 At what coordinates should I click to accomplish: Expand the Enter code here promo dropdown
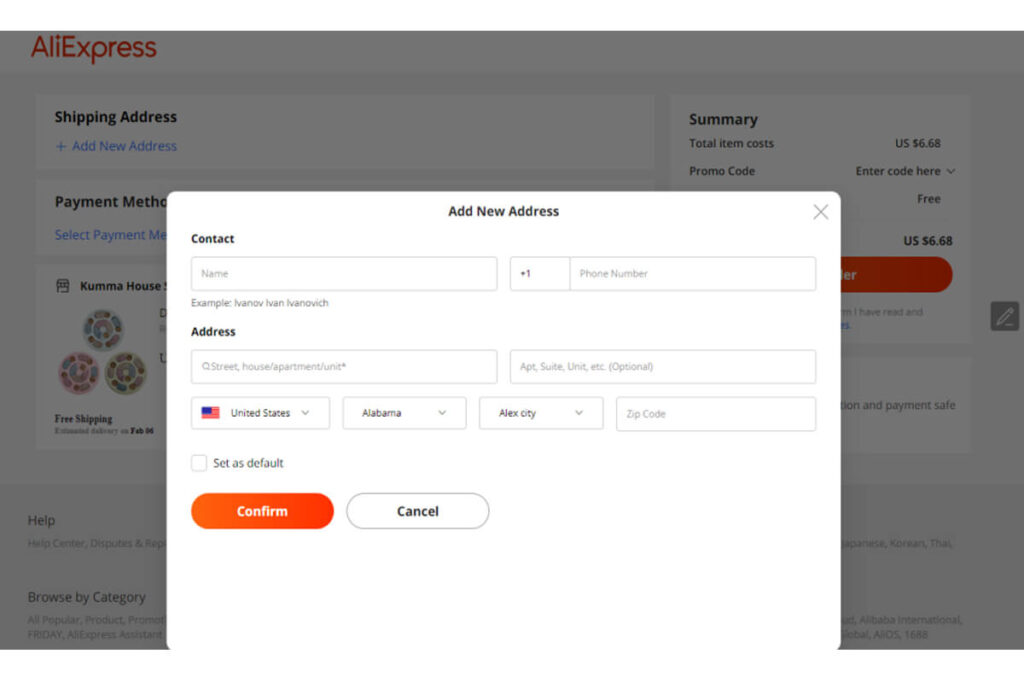[x=903, y=171]
